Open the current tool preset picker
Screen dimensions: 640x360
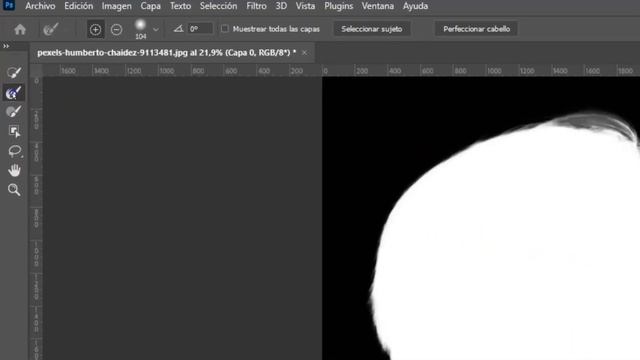51,29
